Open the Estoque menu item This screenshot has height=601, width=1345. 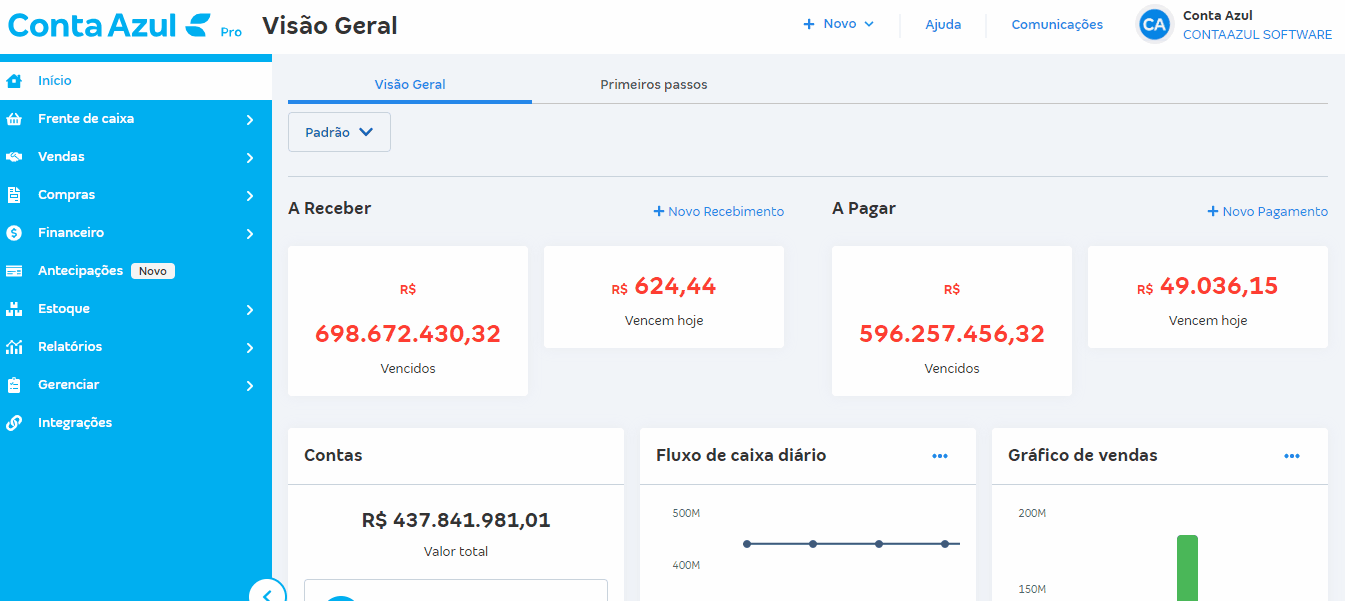pos(136,309)
